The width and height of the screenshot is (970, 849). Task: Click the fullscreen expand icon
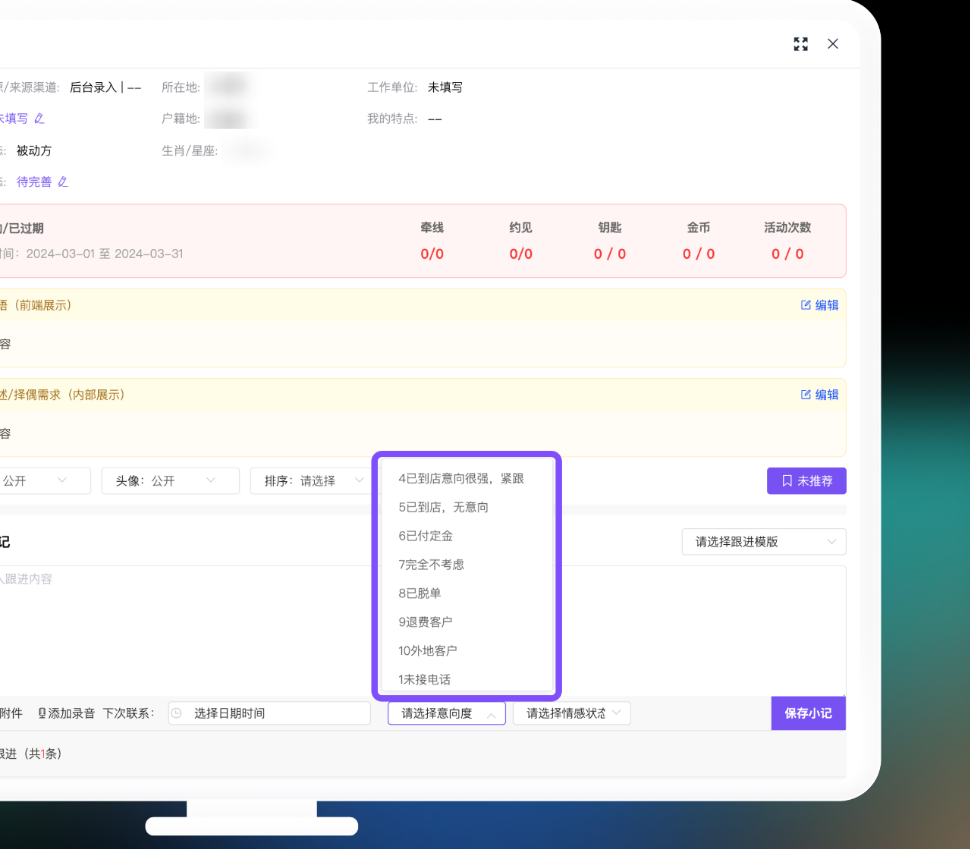[800, 44]
